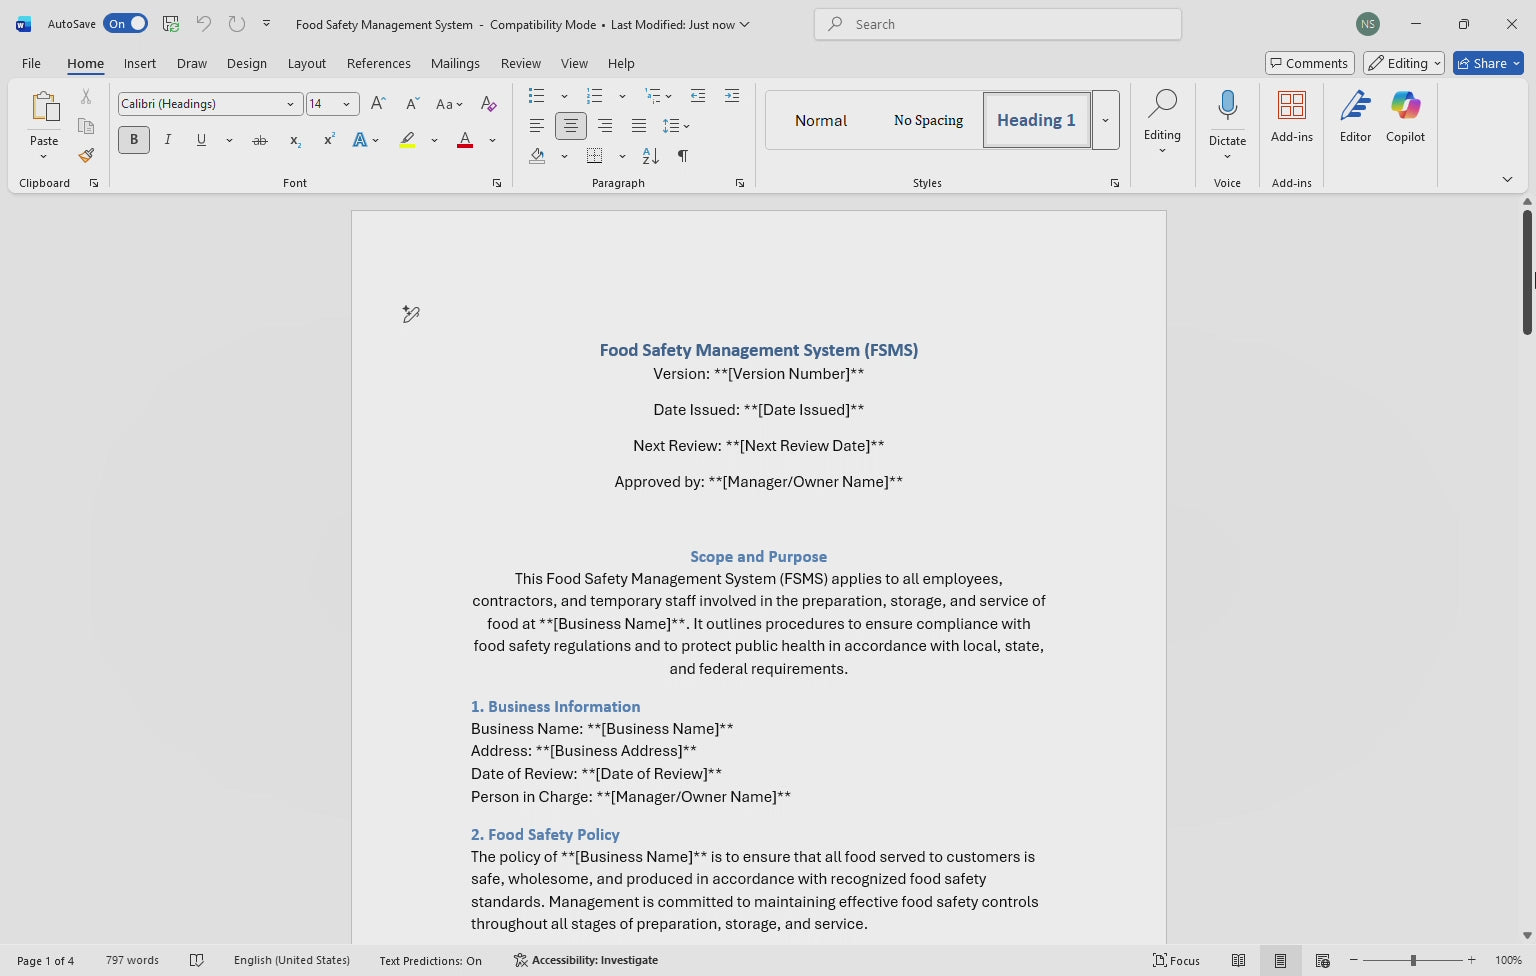Image resolution: width=1536 pixels, height=976 pixels.
Task: Expand the Styles gallery
Action: [1105, 120]
